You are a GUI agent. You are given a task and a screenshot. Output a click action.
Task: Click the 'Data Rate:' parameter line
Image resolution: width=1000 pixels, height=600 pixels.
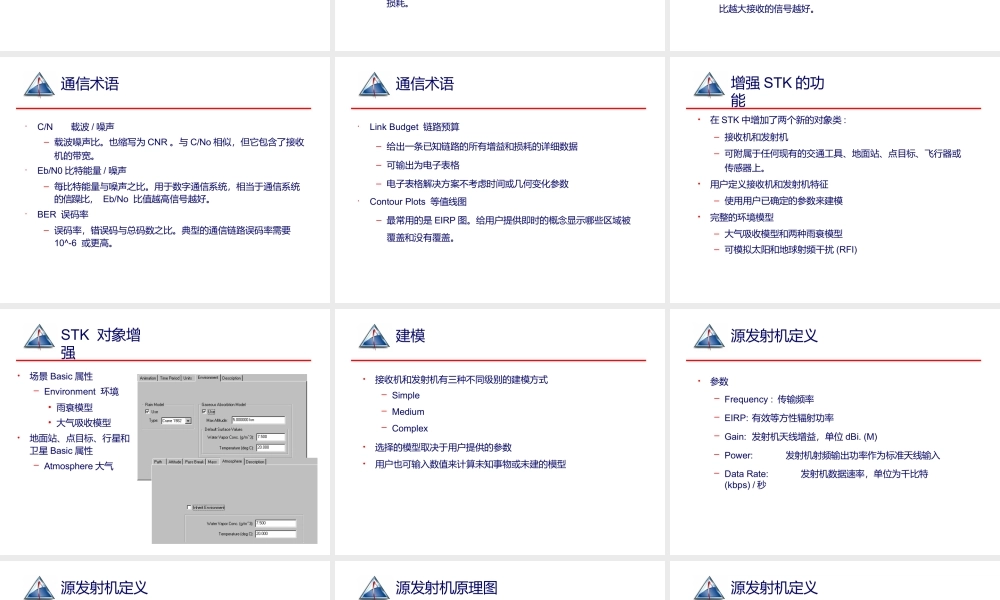(x=826, y=479)
